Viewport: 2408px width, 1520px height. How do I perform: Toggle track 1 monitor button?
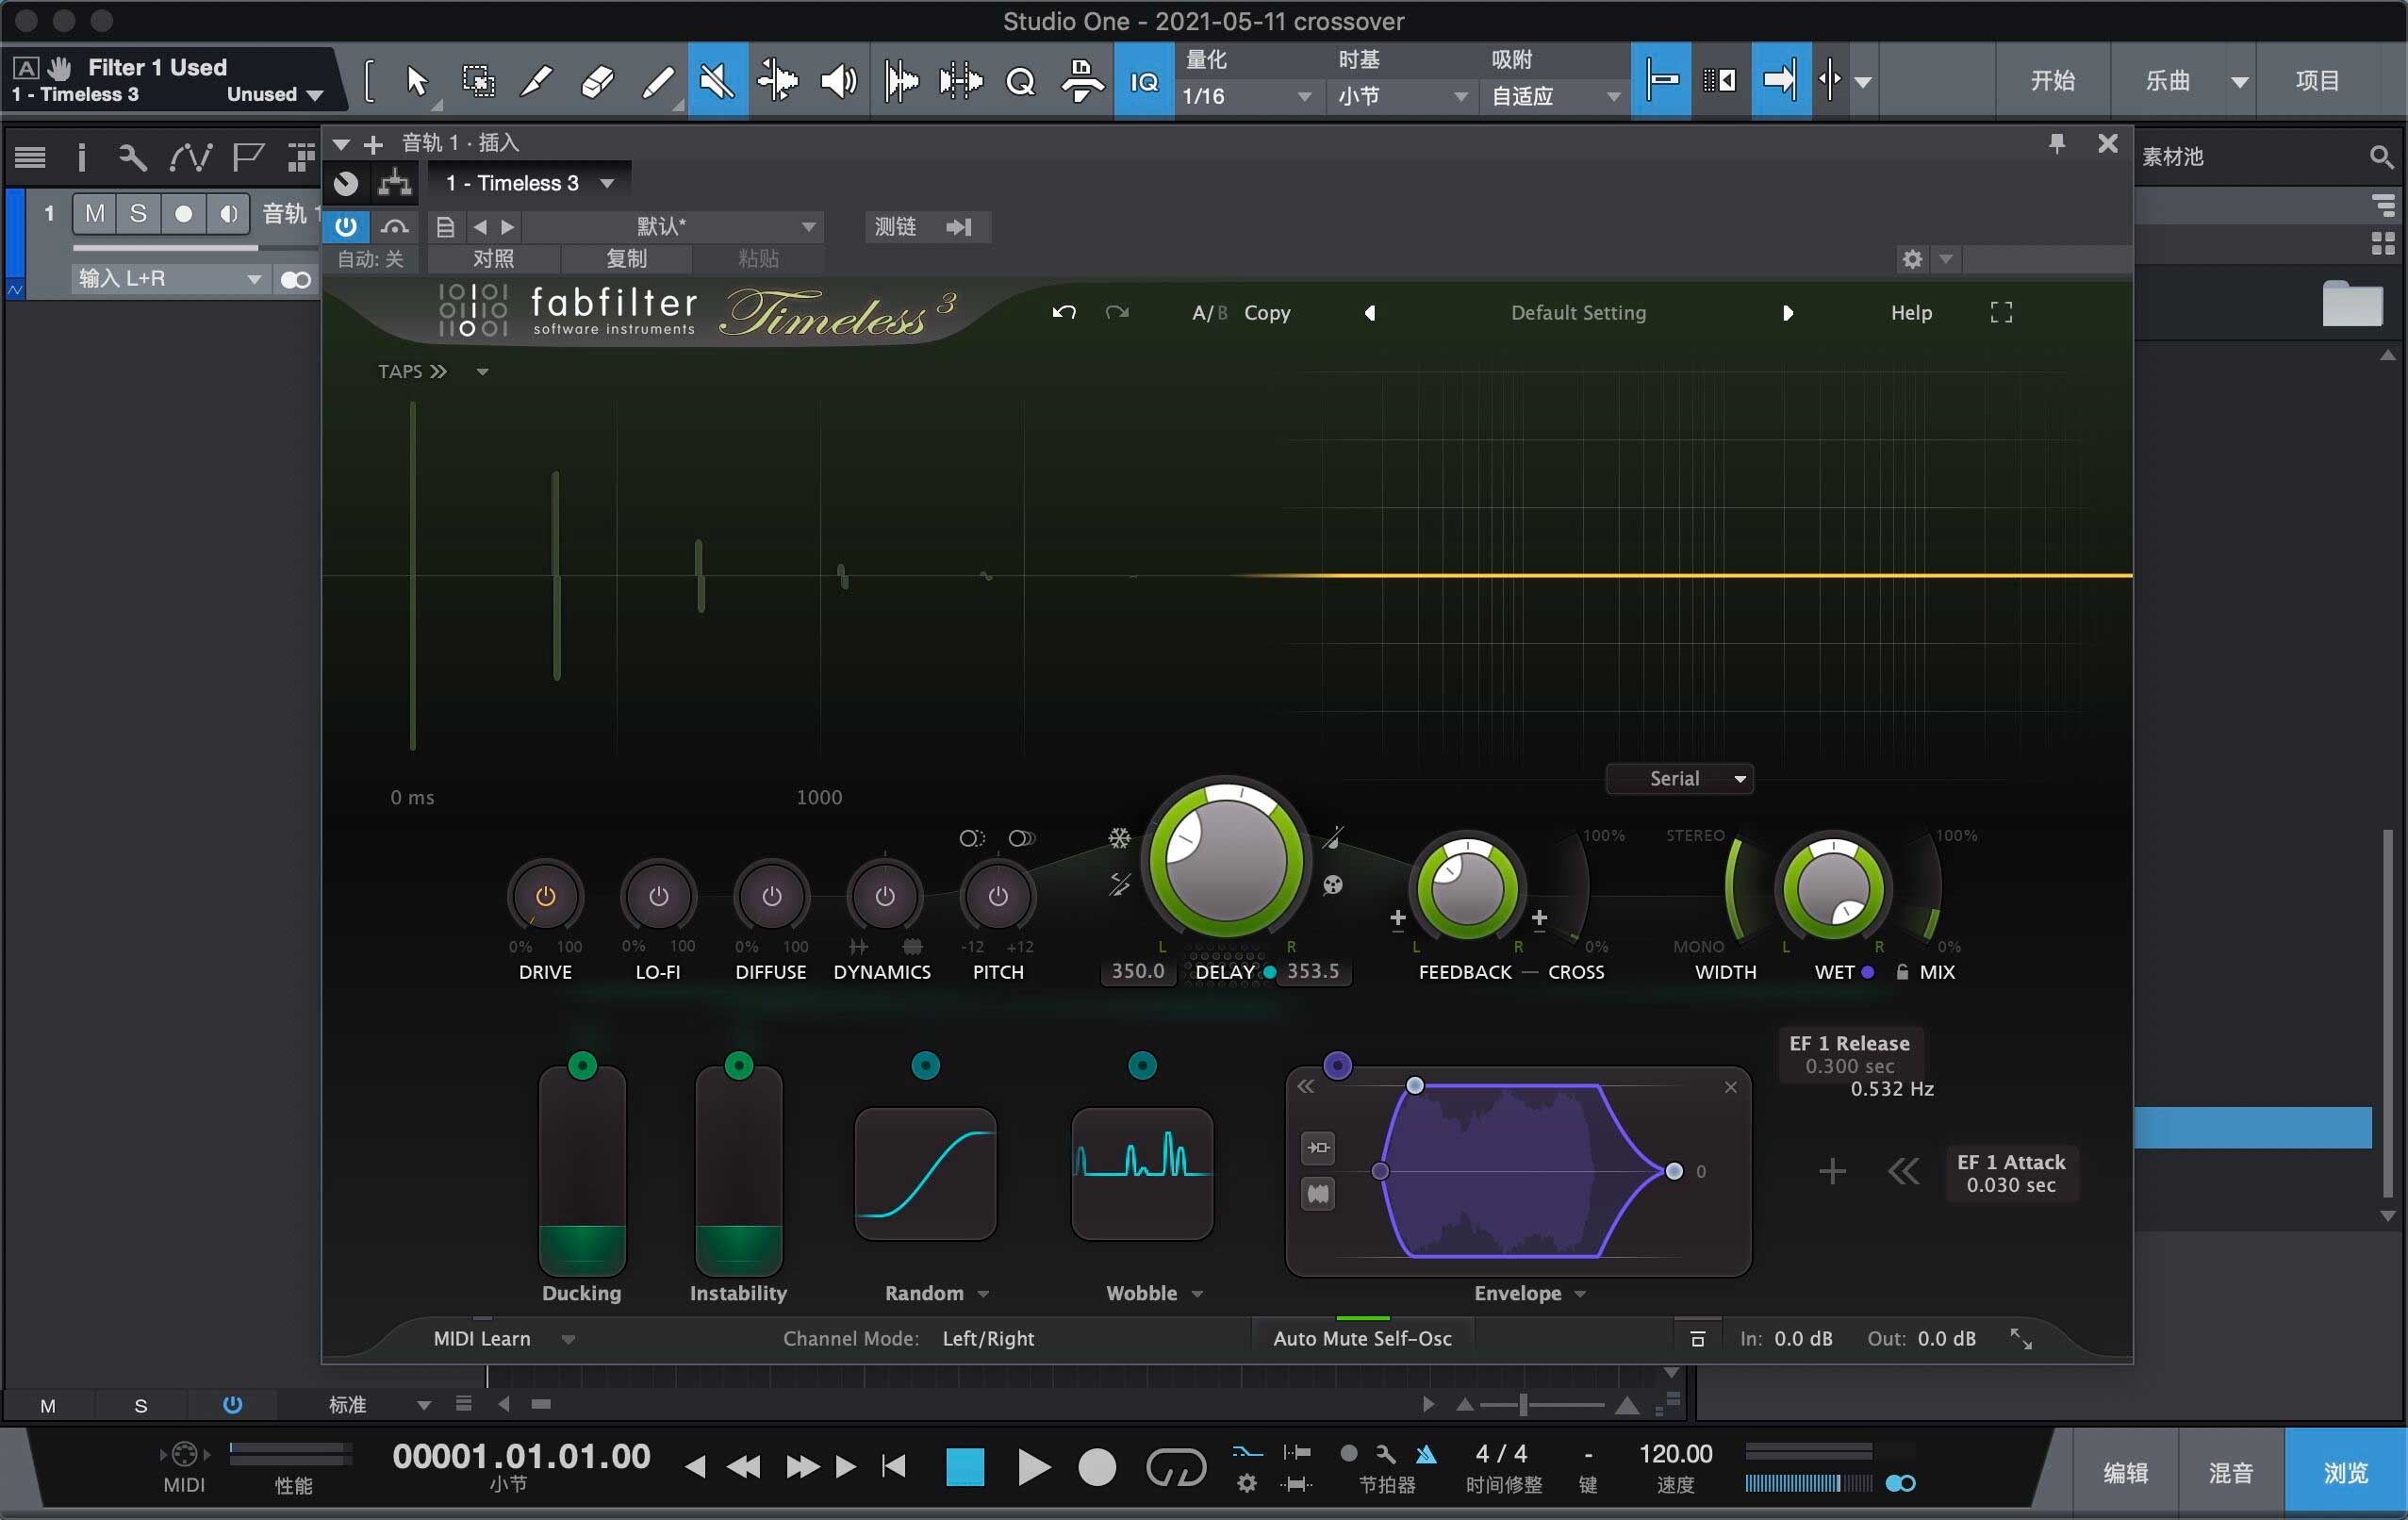[x=228, y=214]
